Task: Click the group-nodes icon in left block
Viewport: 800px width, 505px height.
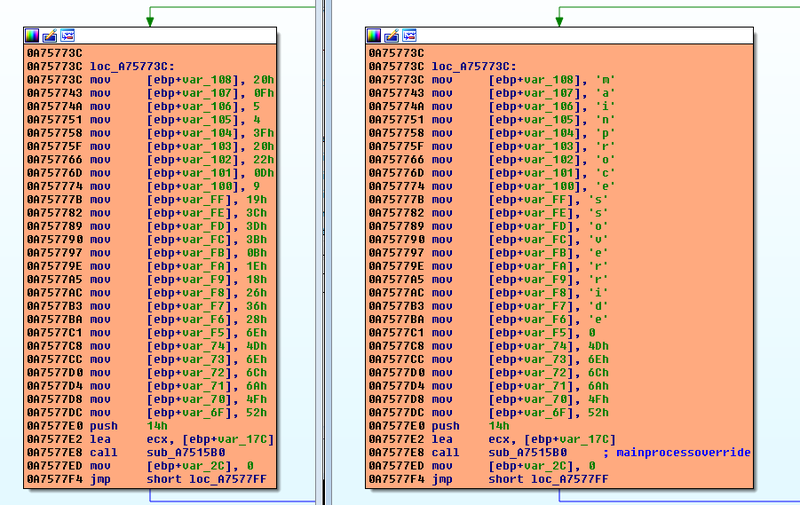Action: tap(67, 36)
